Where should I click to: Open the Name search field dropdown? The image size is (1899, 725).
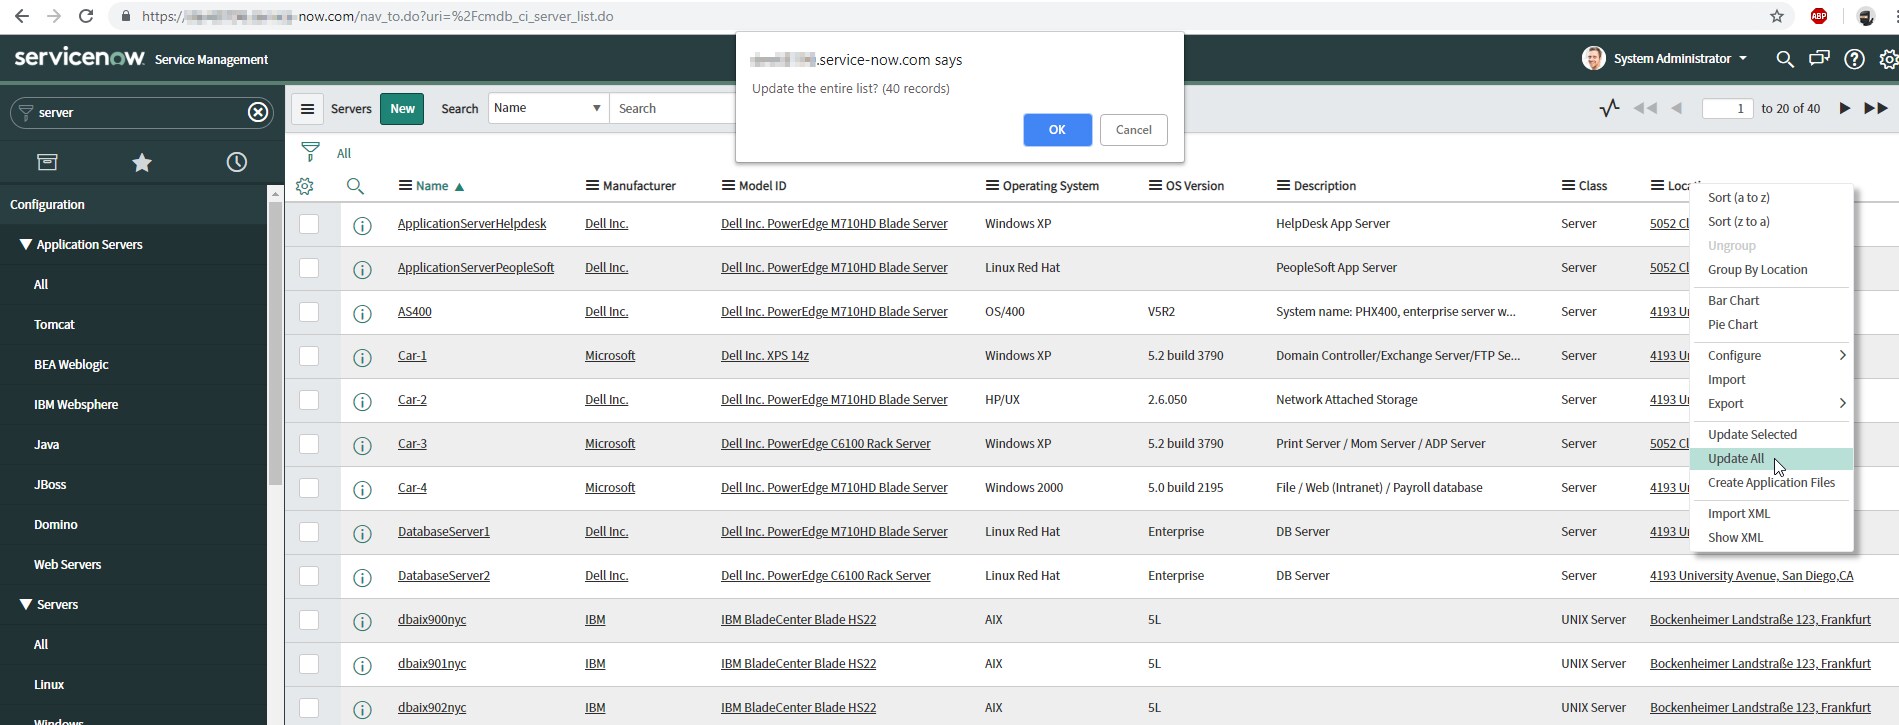[x=548, y=108]
